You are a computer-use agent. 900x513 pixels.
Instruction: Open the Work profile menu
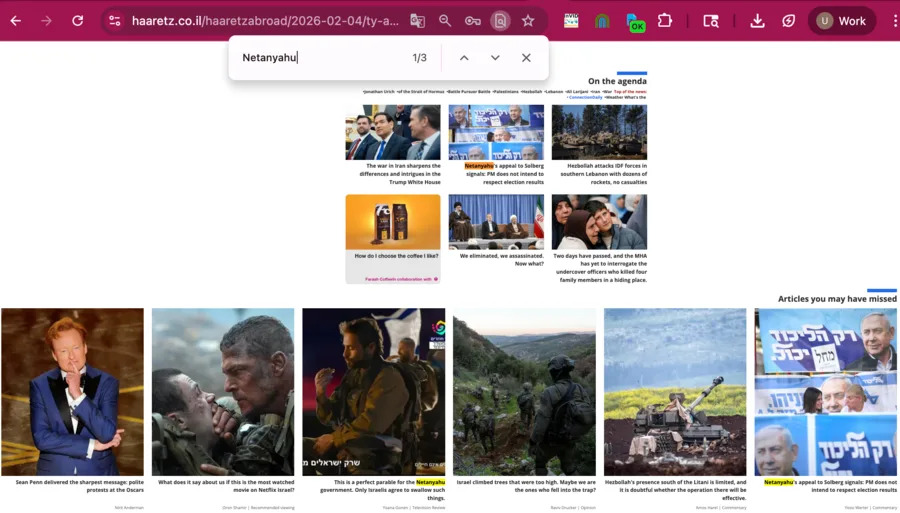point(841,21)
